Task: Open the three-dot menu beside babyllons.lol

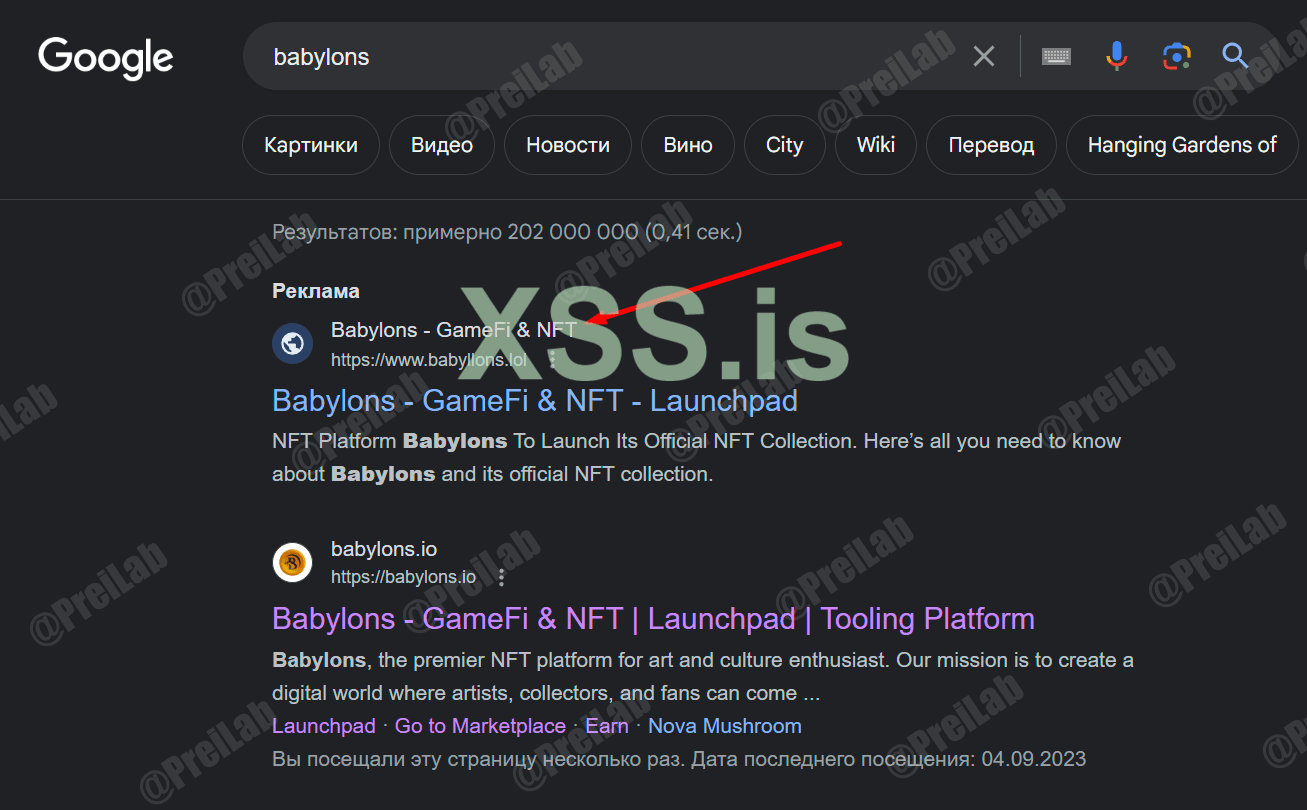Action: click(x=552, y=360)
